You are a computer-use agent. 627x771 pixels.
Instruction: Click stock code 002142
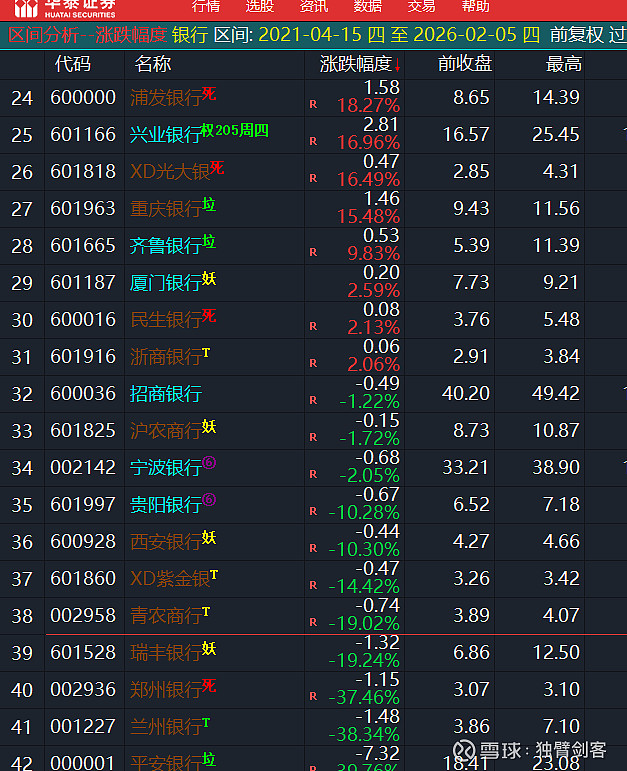(x=83, y=467)
